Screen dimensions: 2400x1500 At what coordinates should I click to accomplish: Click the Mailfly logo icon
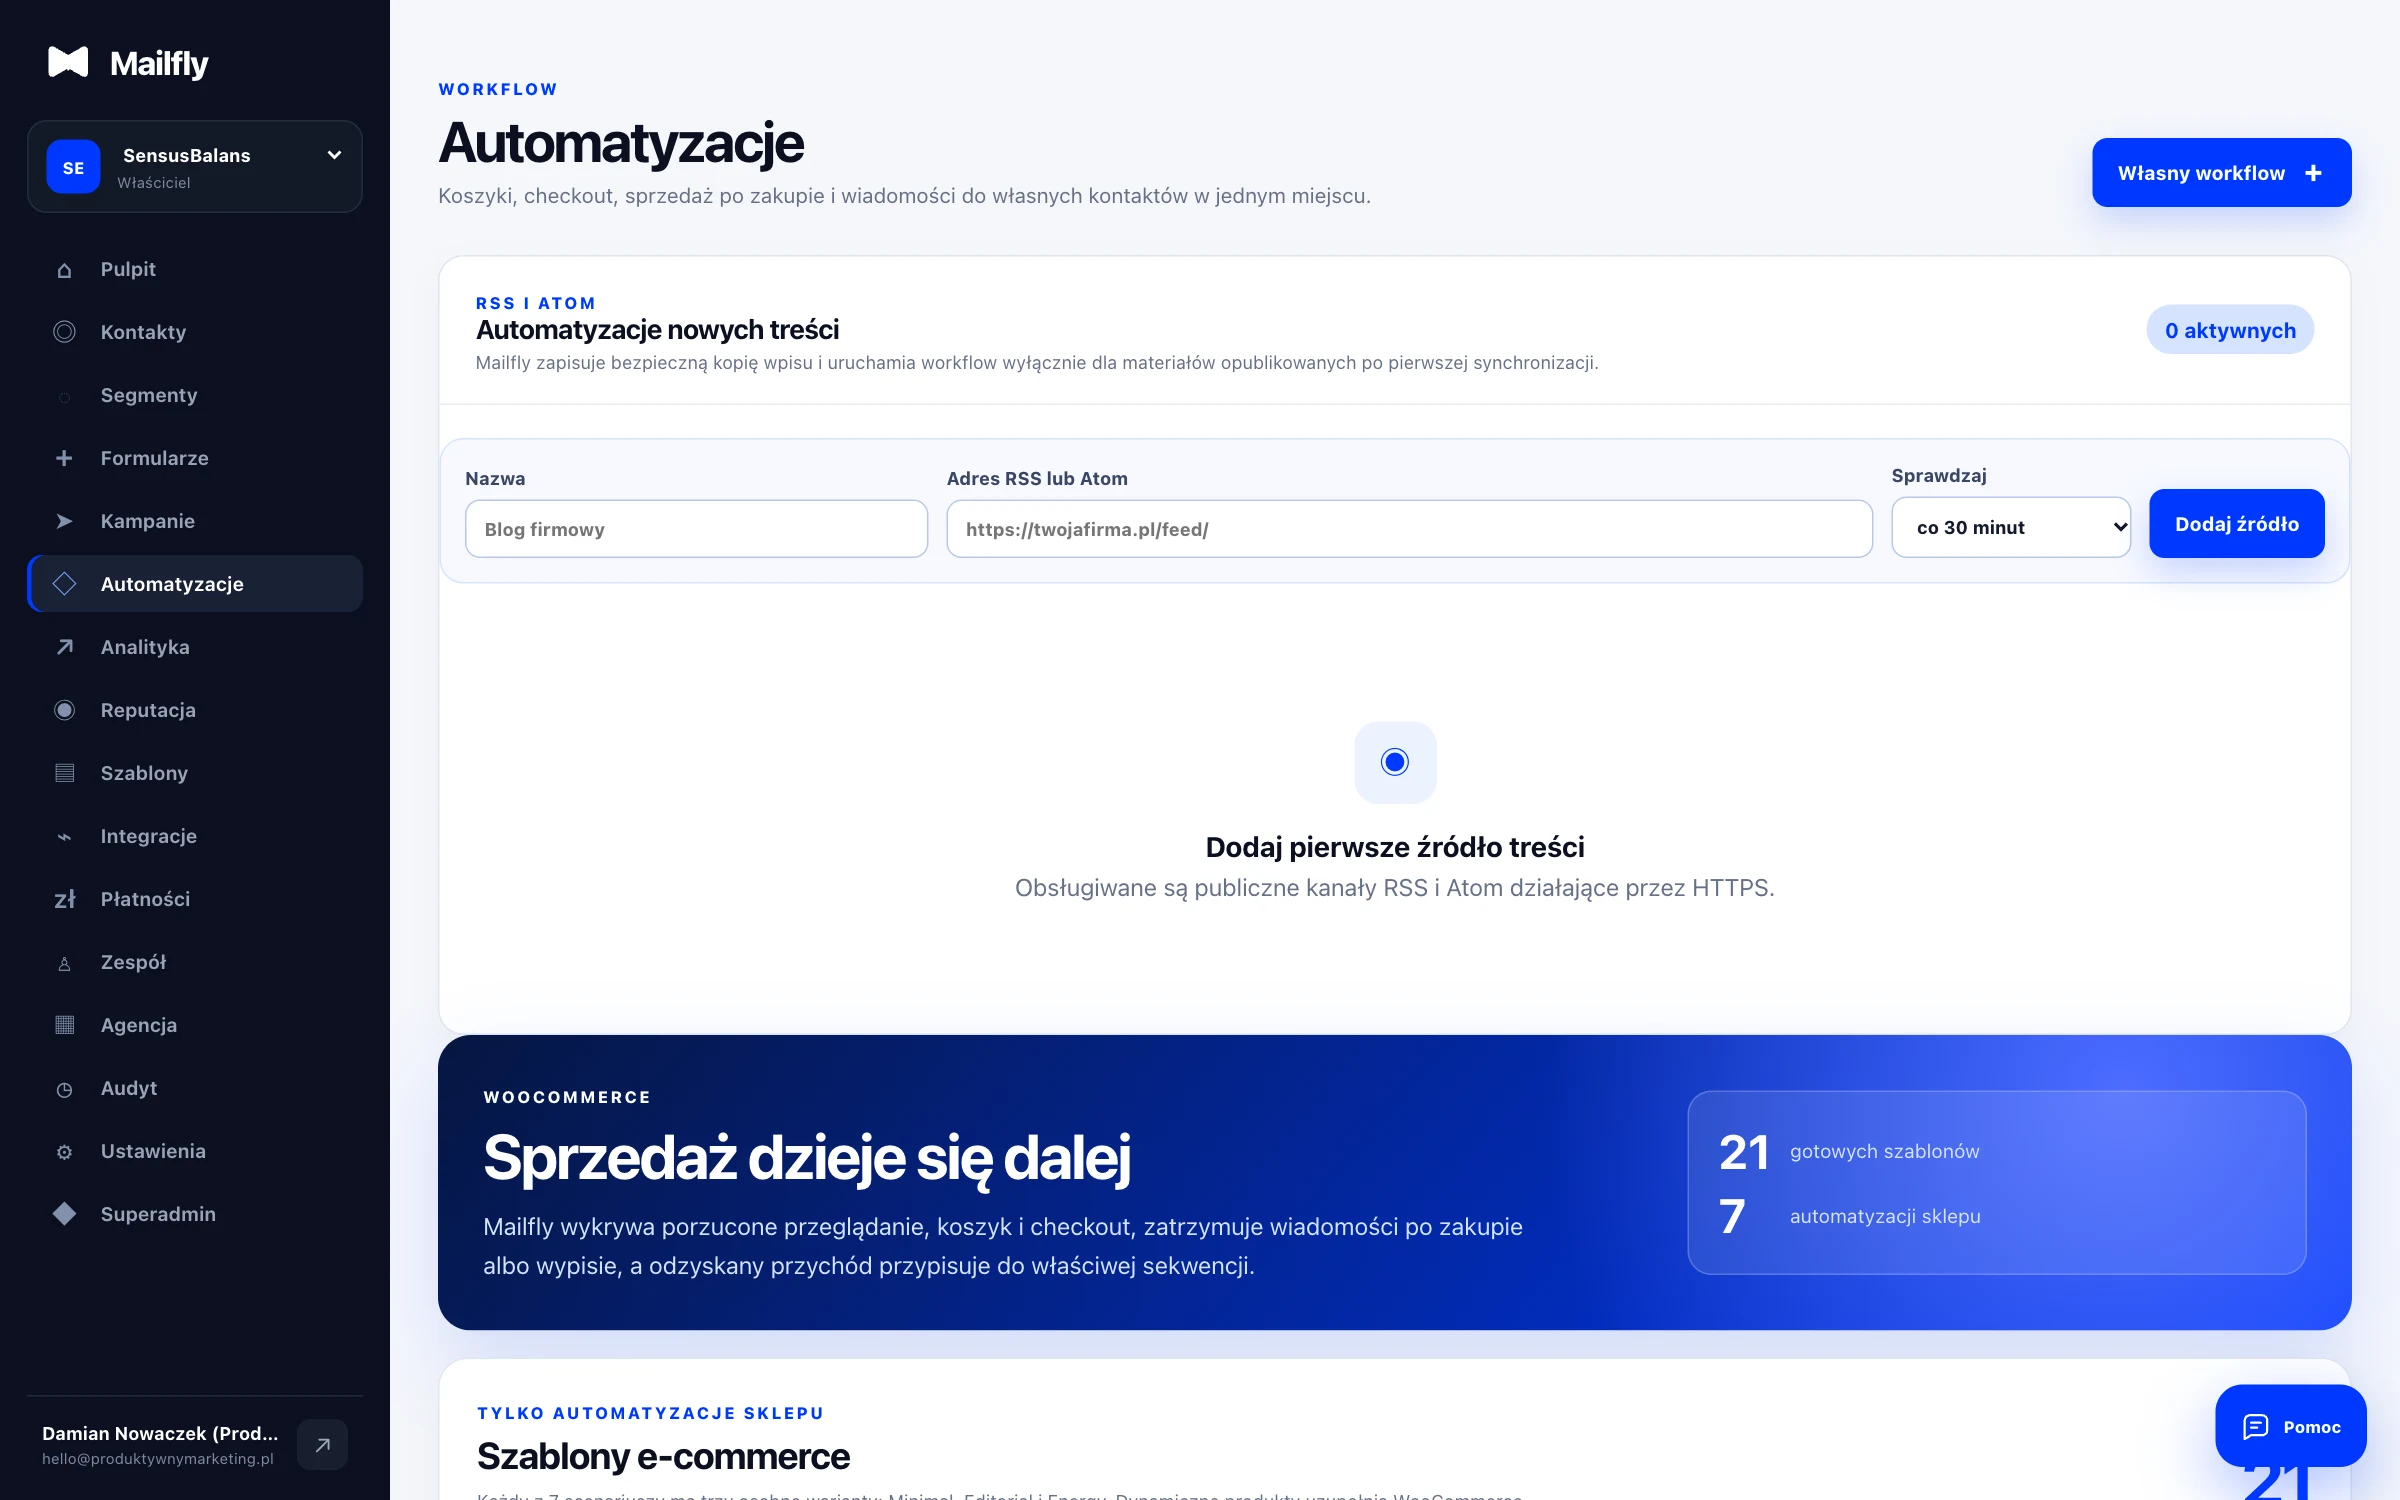[68, 62]
